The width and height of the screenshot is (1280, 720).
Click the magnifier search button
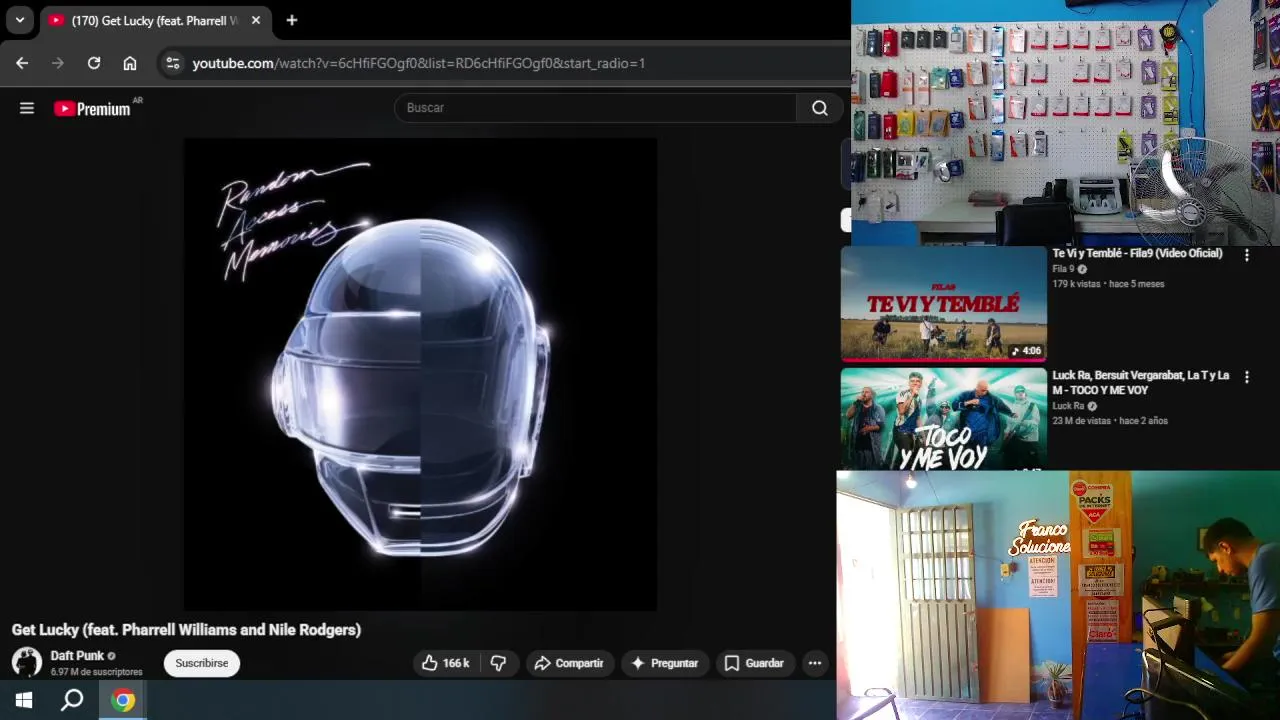(820, 108)
